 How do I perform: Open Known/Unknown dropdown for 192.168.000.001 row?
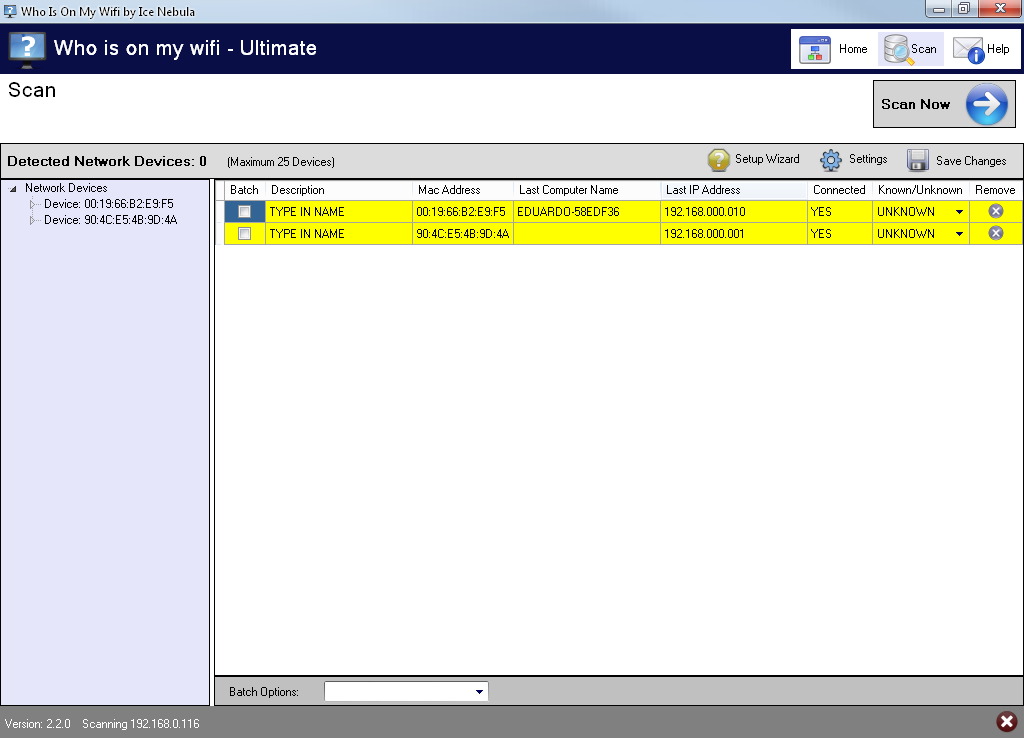959,234
